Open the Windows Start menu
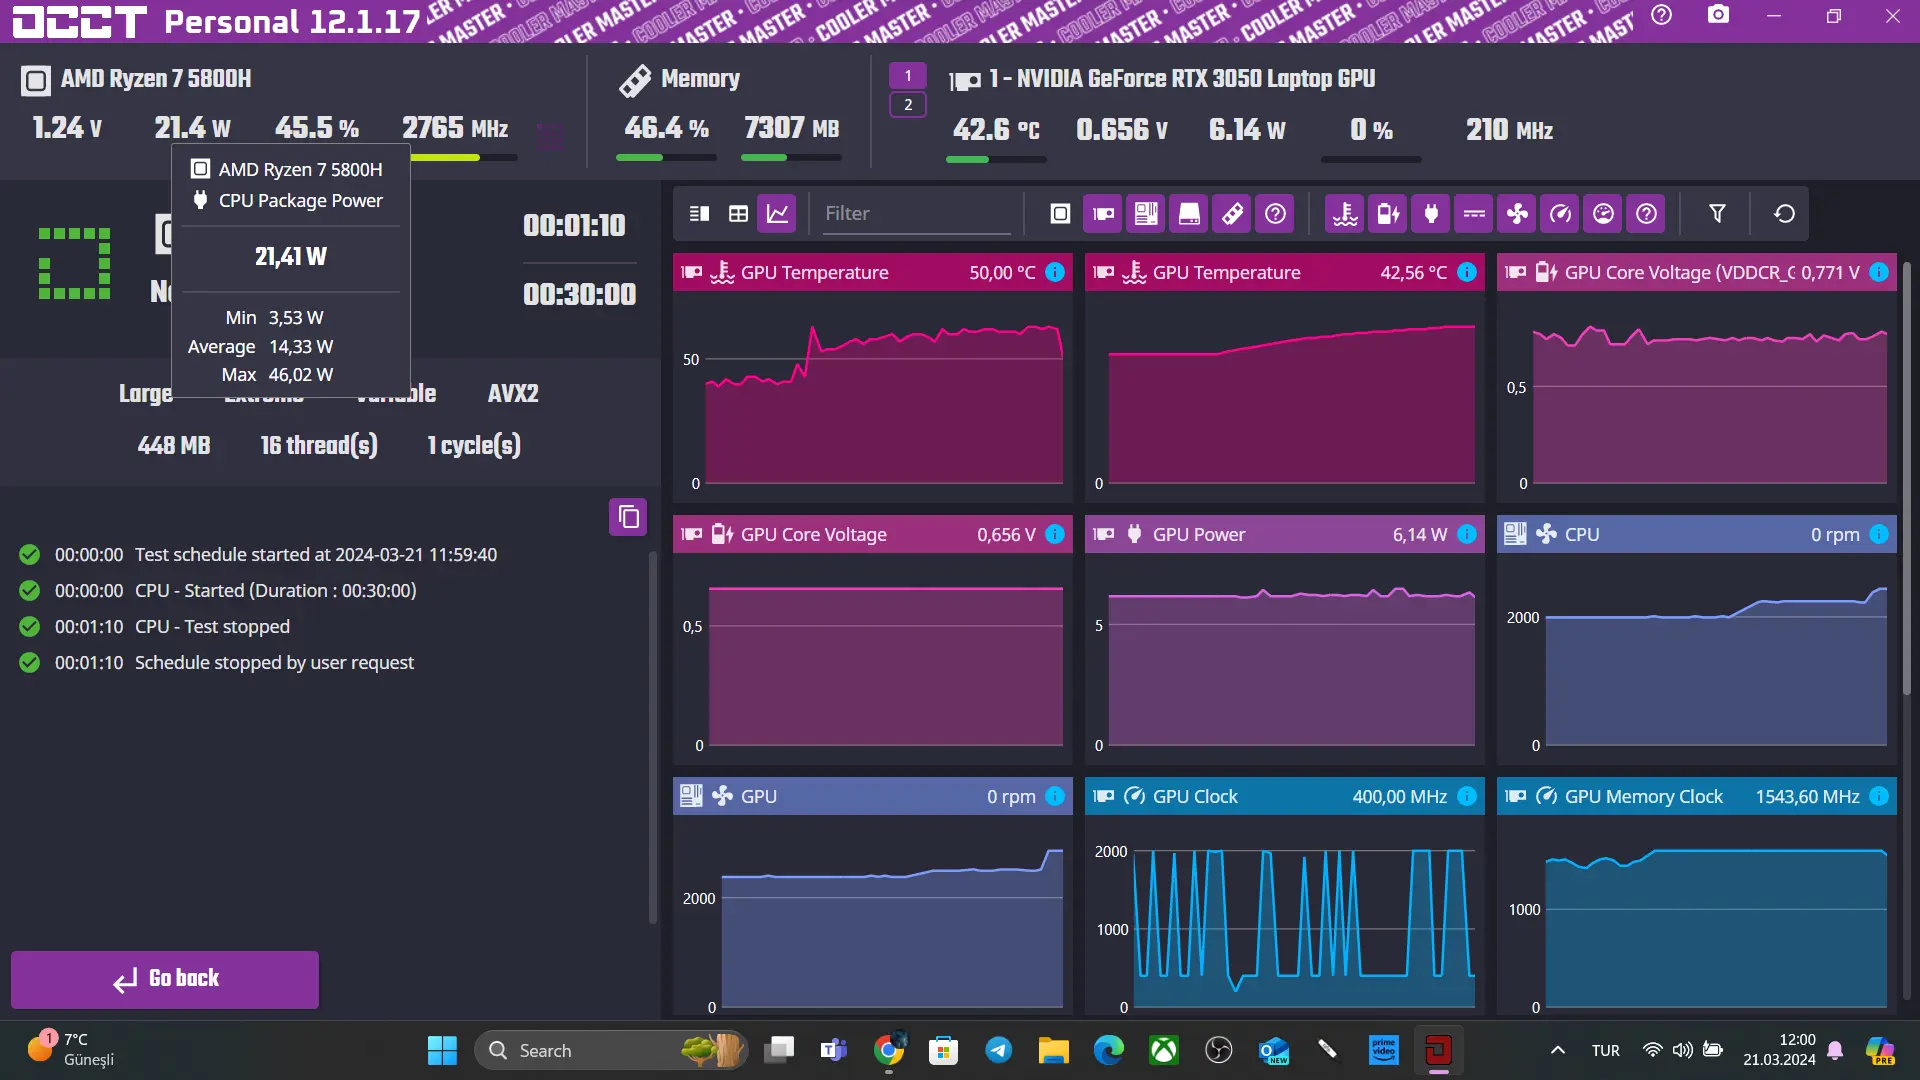Screen dimensions: 1920x1080 point(442,1050)
